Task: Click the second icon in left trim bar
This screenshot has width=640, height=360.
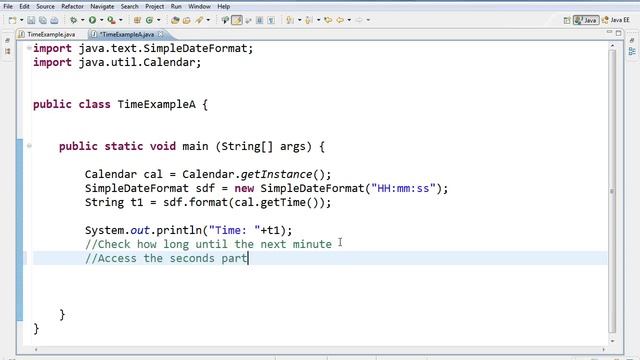Action: 7,51
